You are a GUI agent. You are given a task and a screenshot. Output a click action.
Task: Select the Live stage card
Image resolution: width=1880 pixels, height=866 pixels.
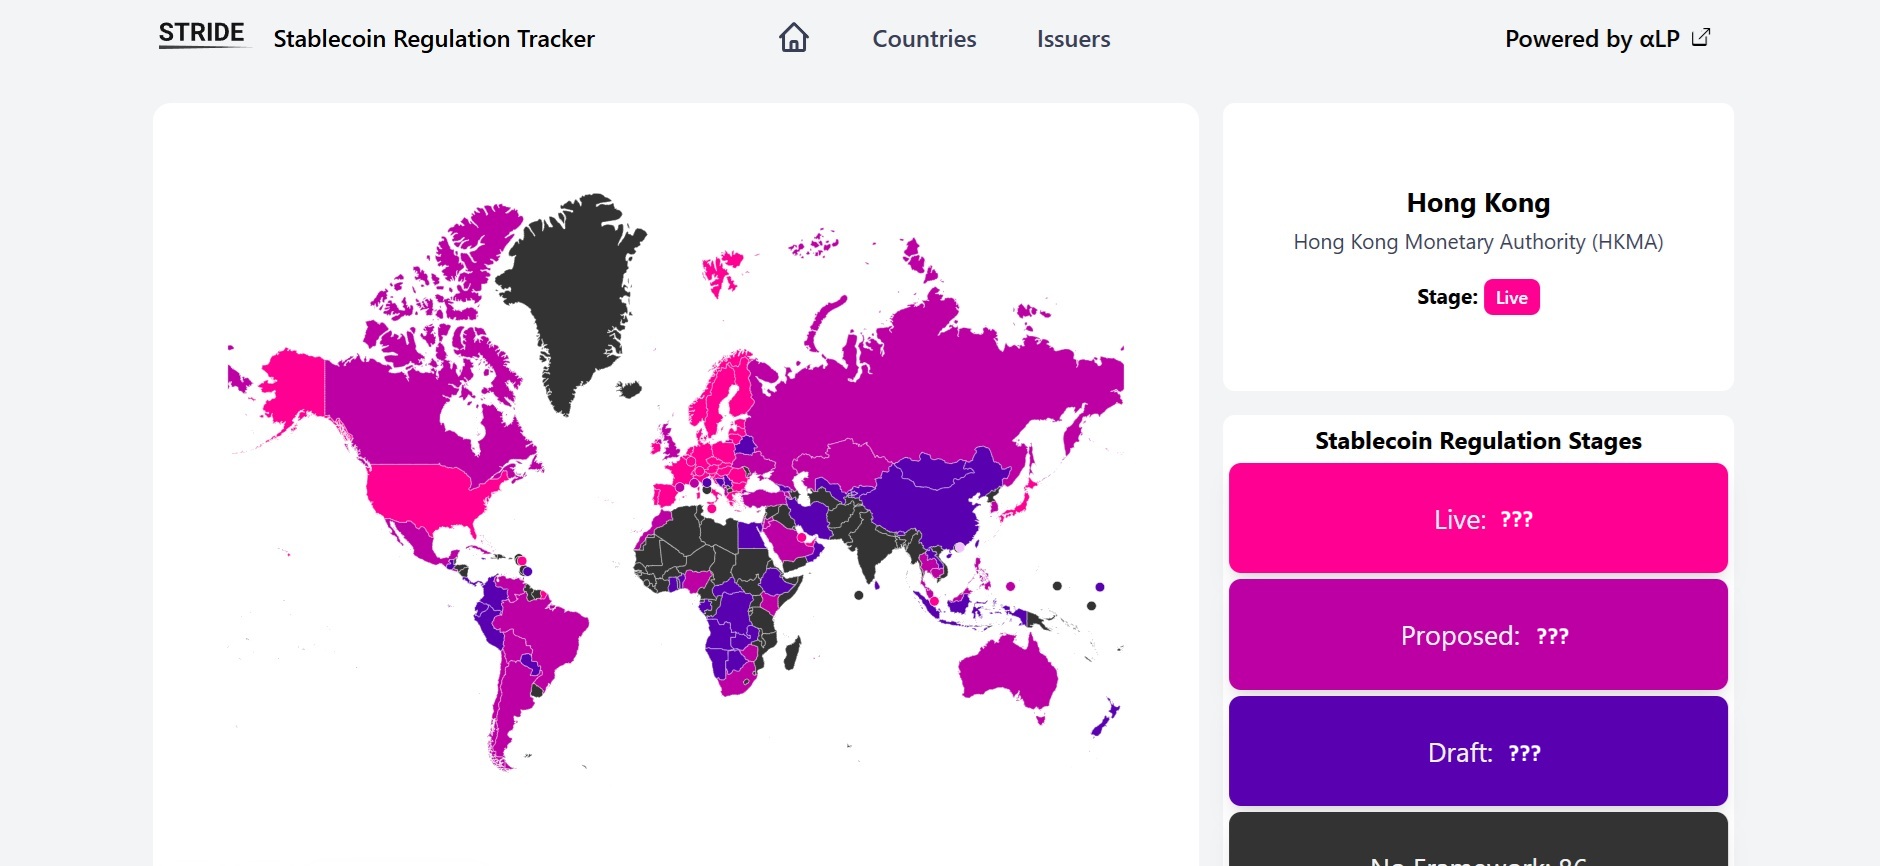tap(1478, 518)
